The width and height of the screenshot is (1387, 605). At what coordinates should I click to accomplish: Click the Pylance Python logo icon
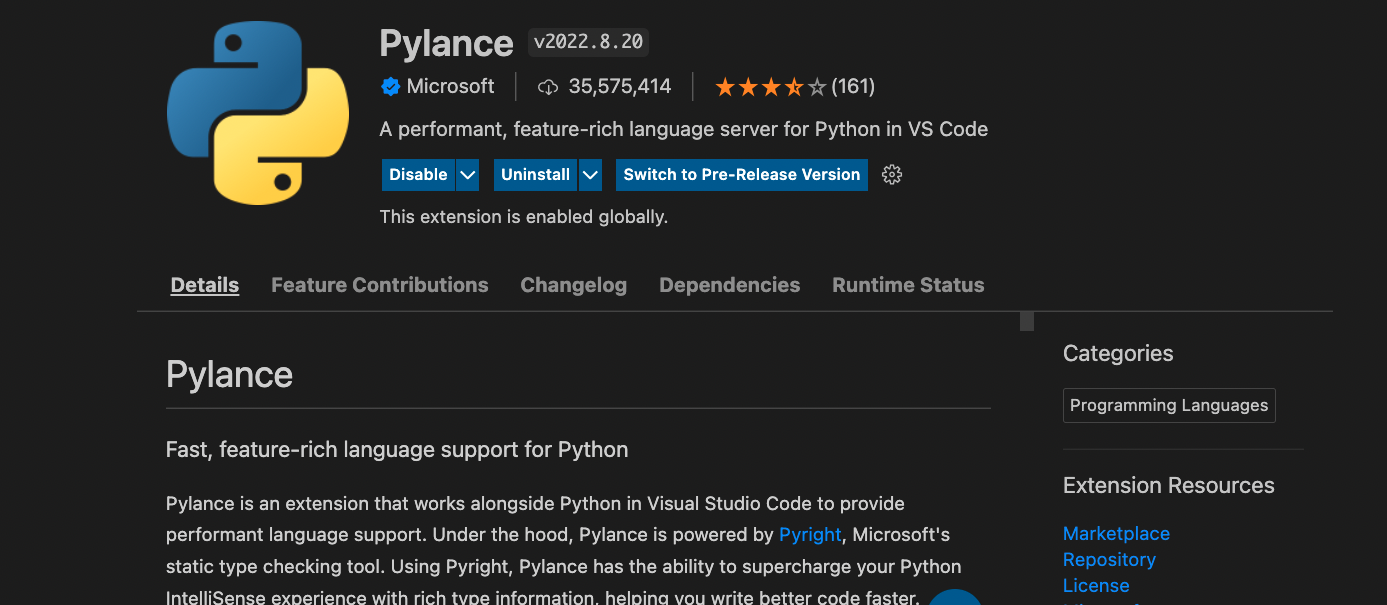pos(258,112)
